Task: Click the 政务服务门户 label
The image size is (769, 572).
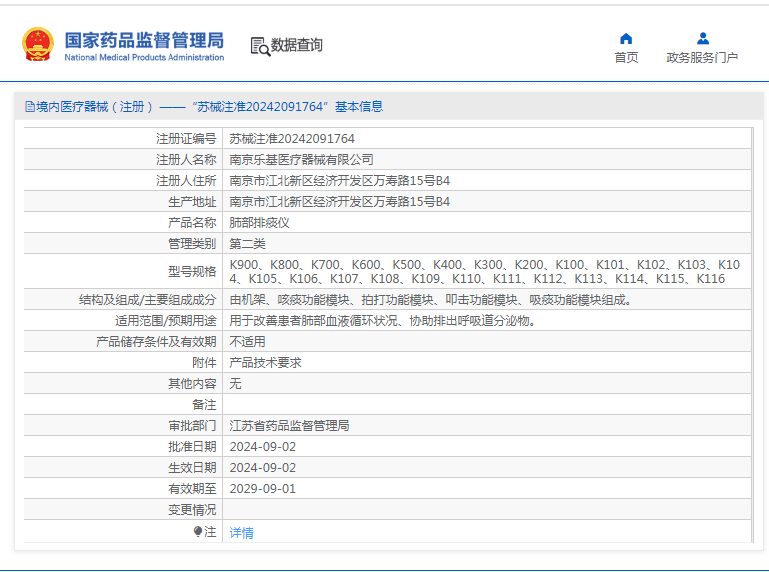Action: click(x=702, y=57)
